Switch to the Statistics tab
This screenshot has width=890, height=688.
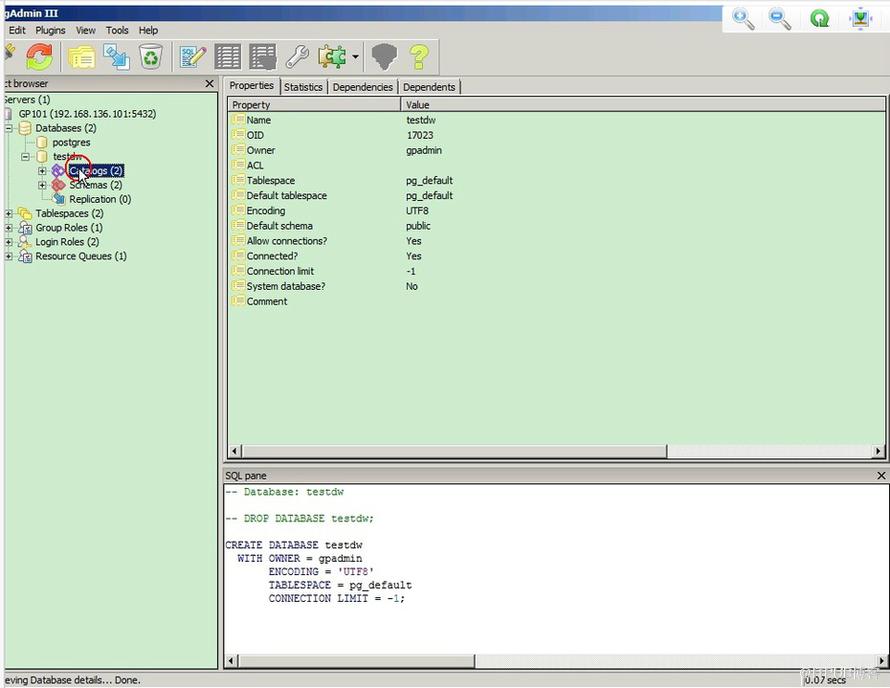coord(303,87)
